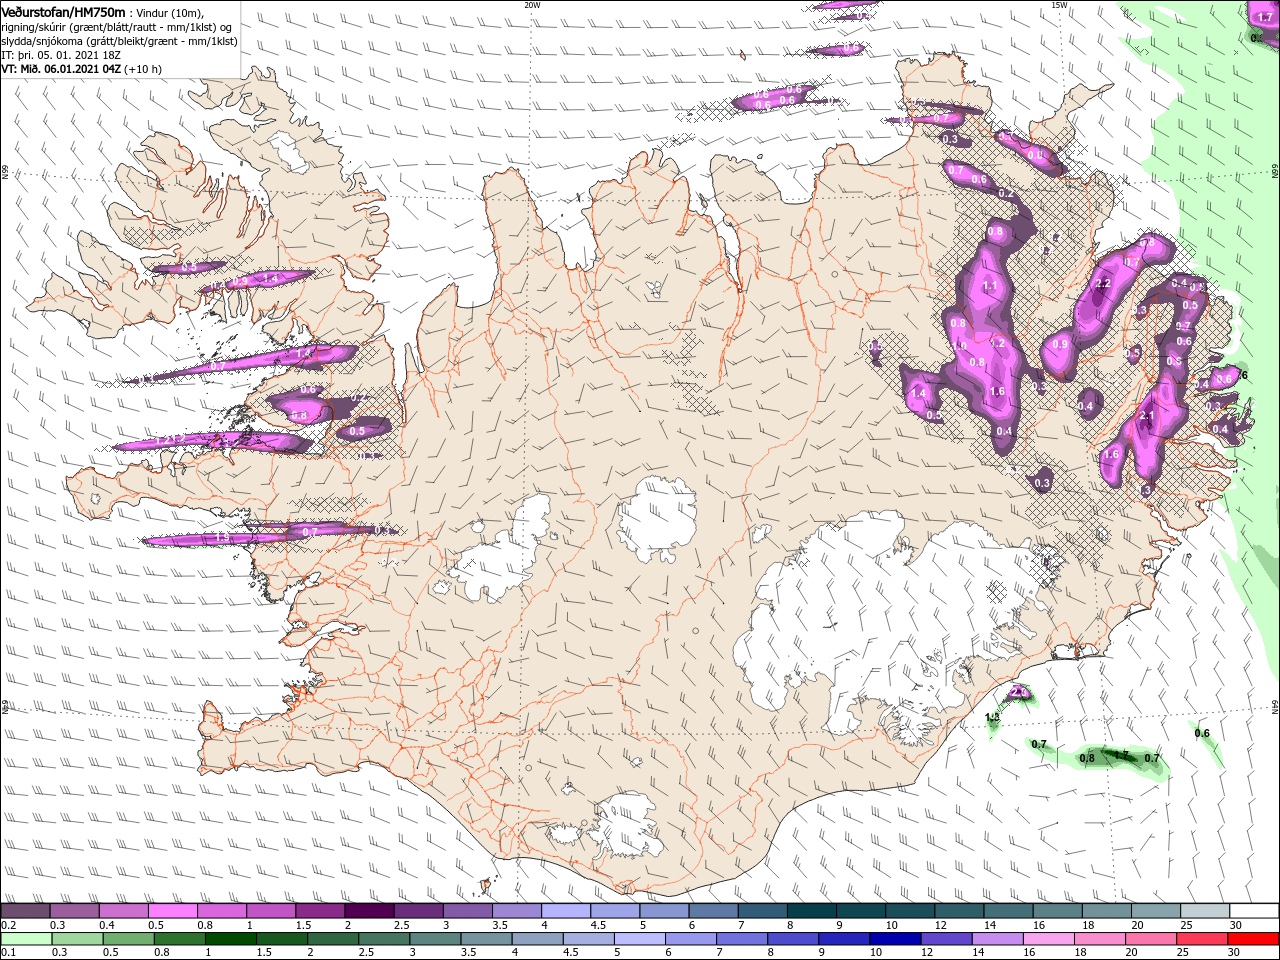Click the 0.9 snowfall value in the east

pos(1060,345)
